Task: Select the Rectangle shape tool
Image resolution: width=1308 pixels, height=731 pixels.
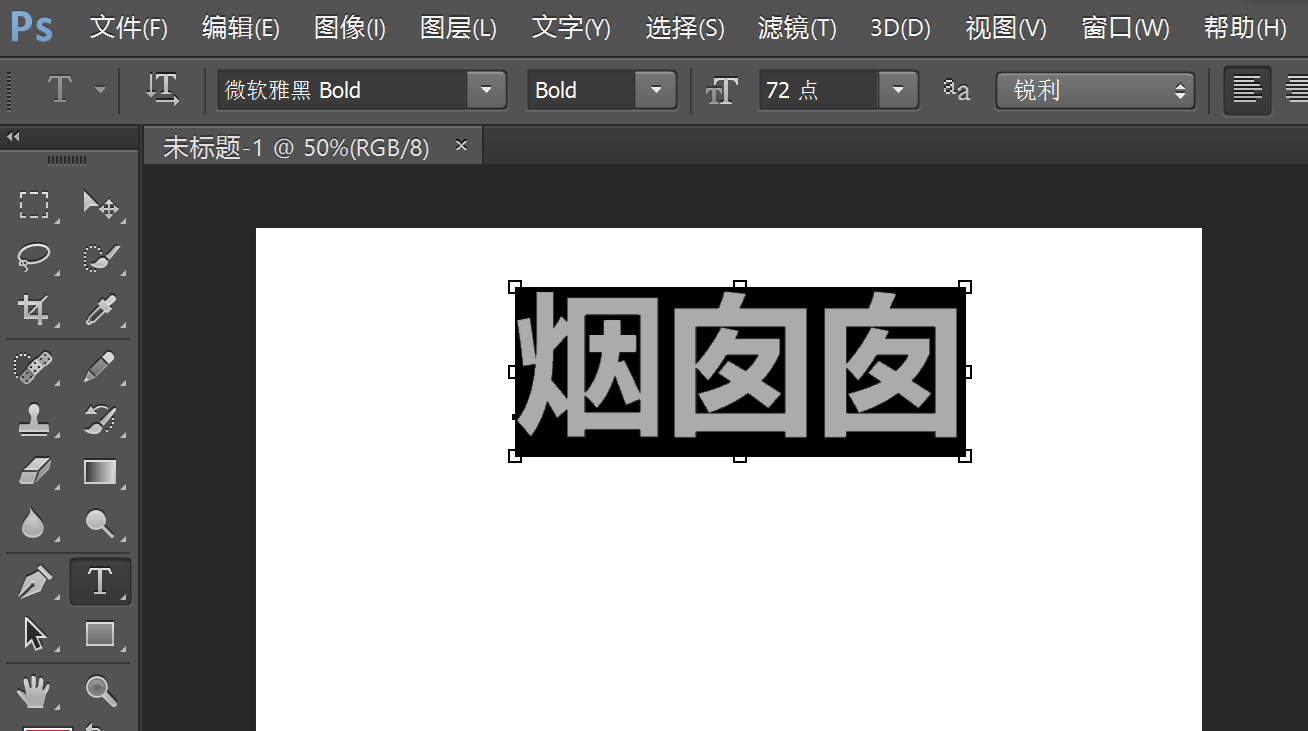Action: [x=100, y=633]
